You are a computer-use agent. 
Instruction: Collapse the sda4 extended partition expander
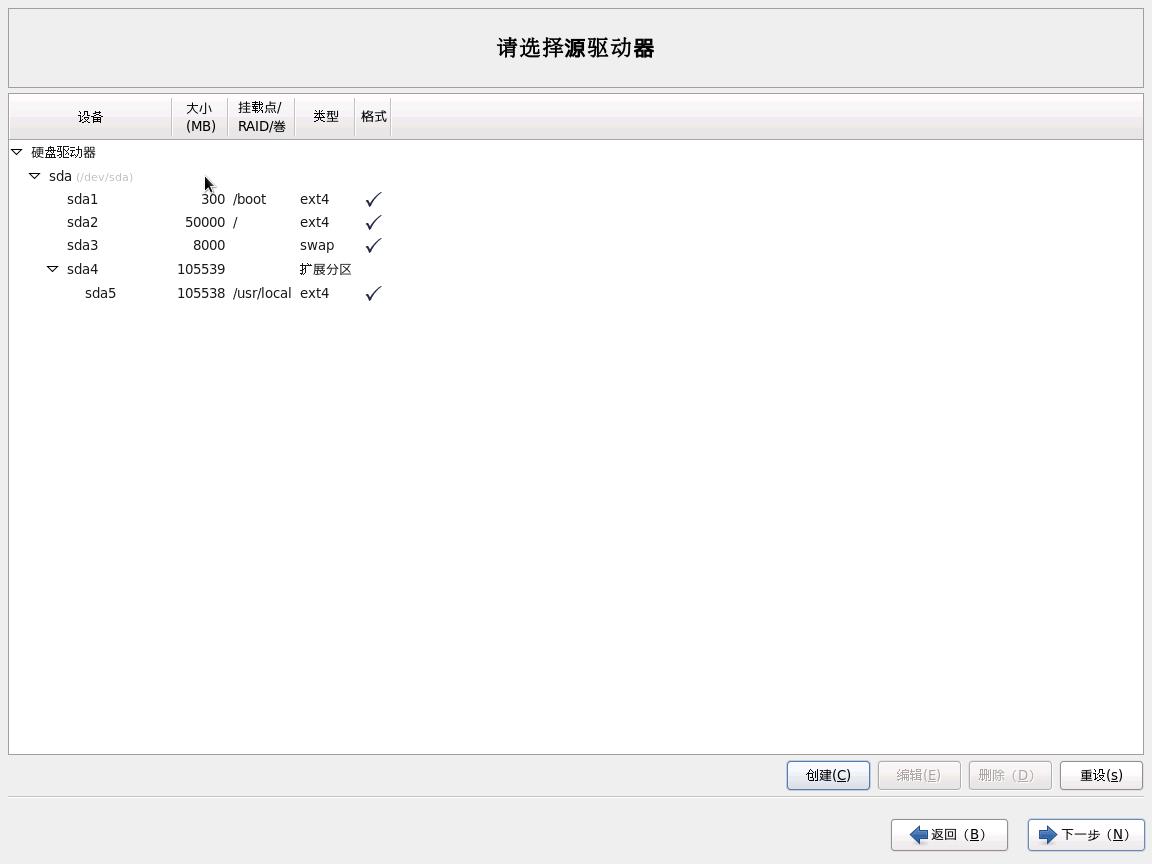click(53, 268)
